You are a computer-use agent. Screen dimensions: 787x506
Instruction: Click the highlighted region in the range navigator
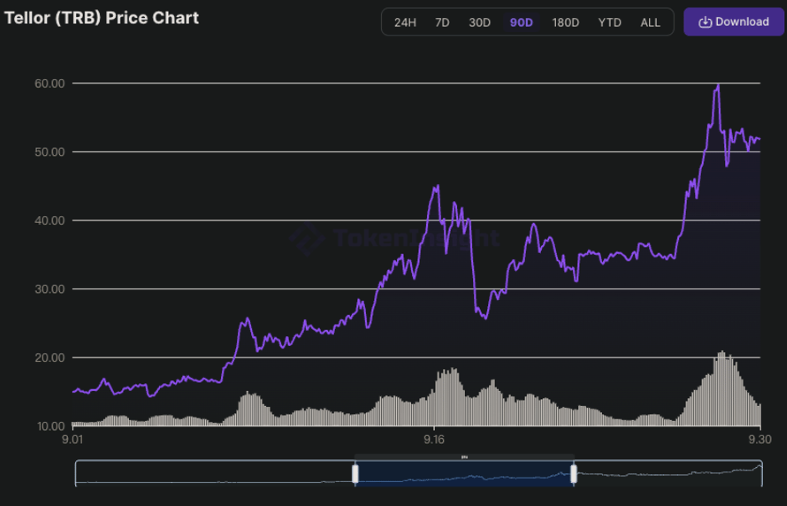pos(464,474)
